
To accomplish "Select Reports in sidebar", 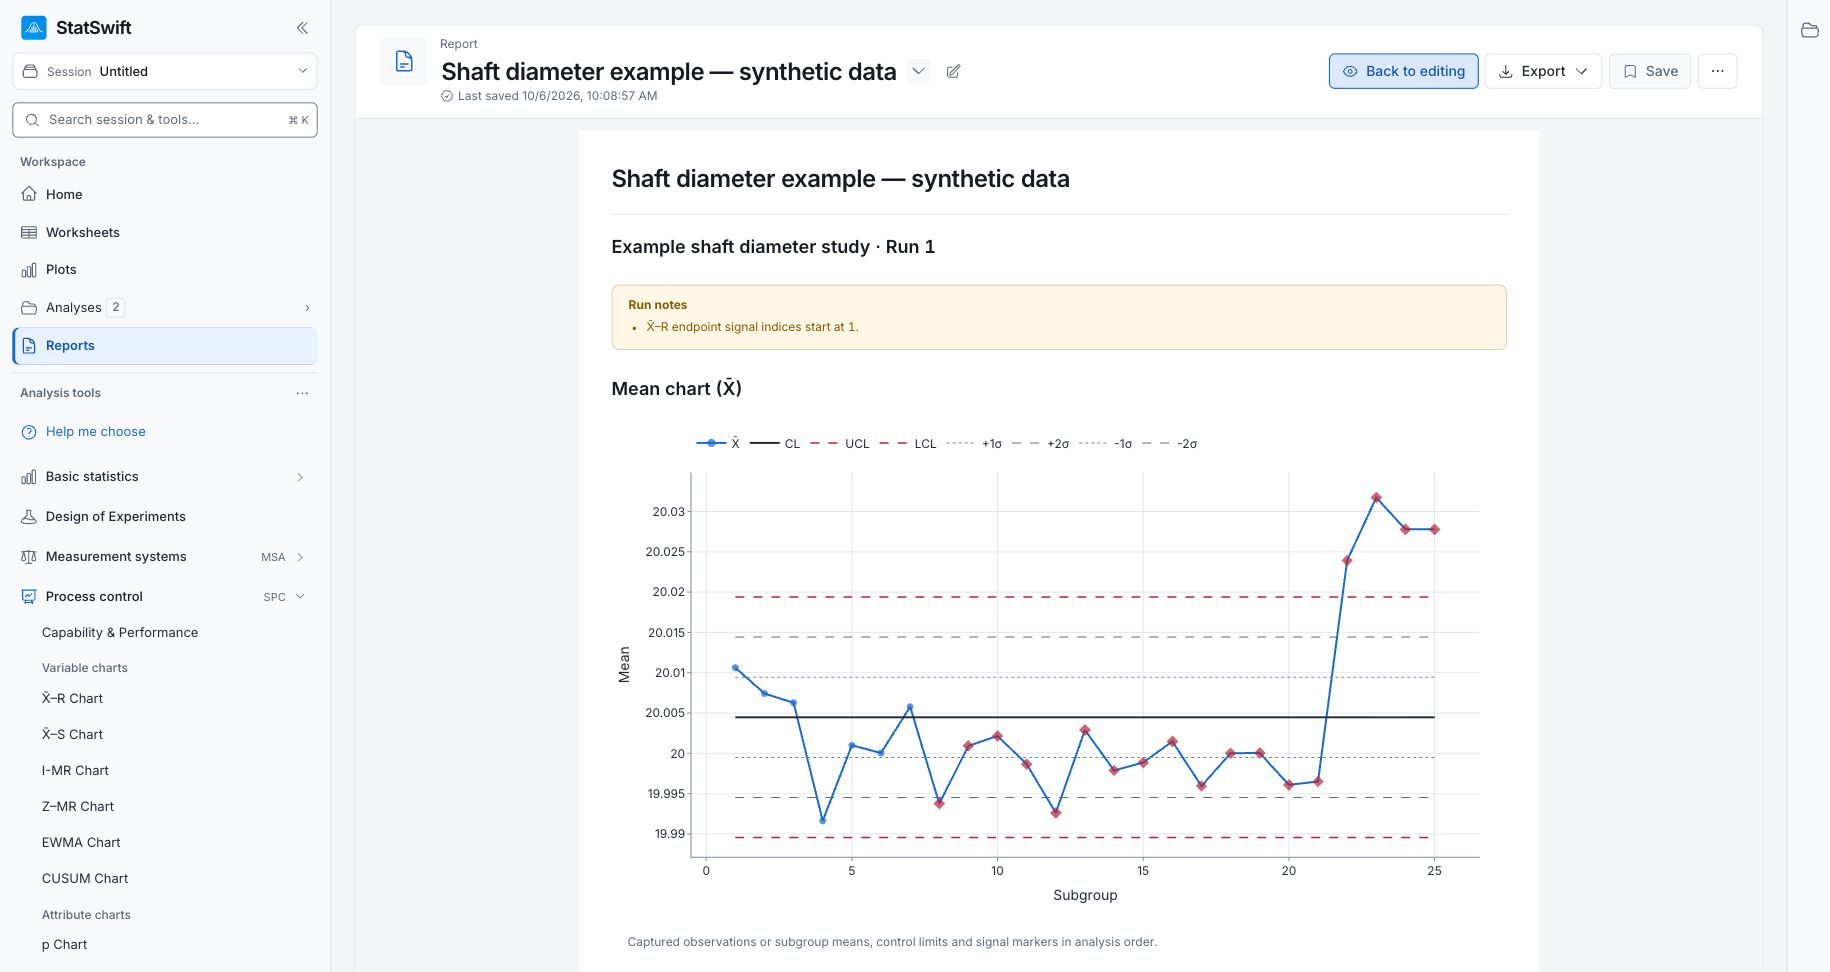I will [165, 346].
